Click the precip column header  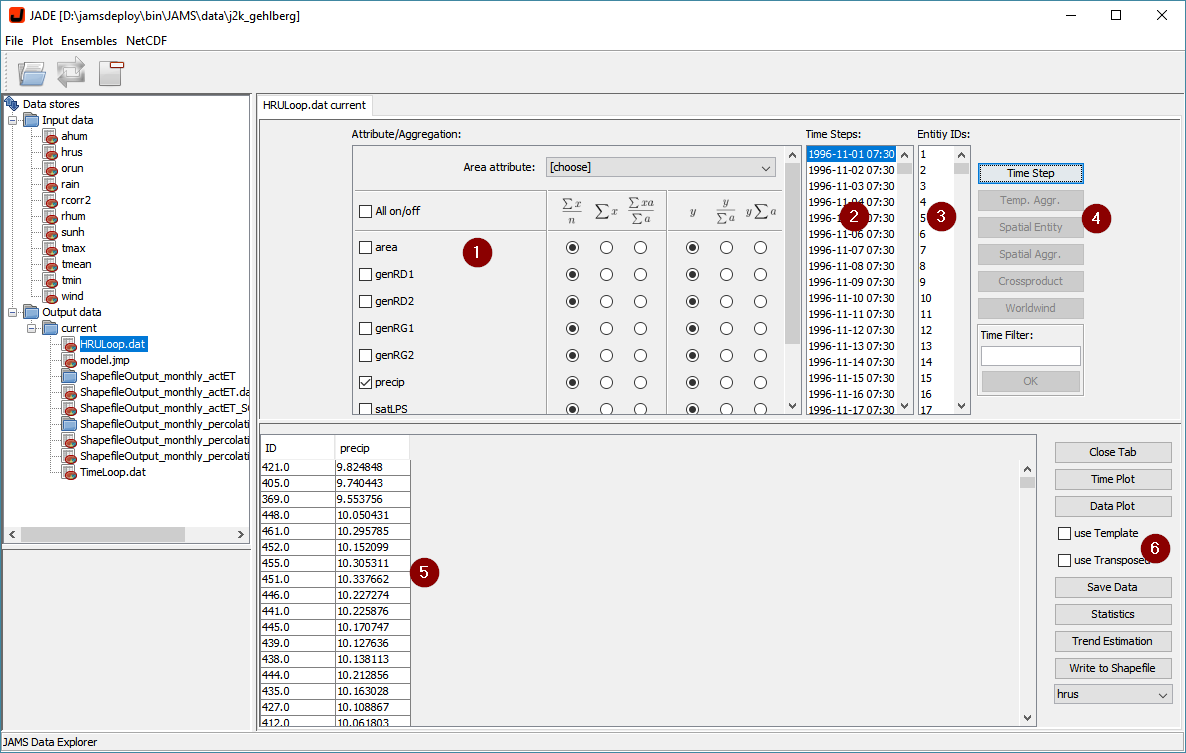[371, 448]
